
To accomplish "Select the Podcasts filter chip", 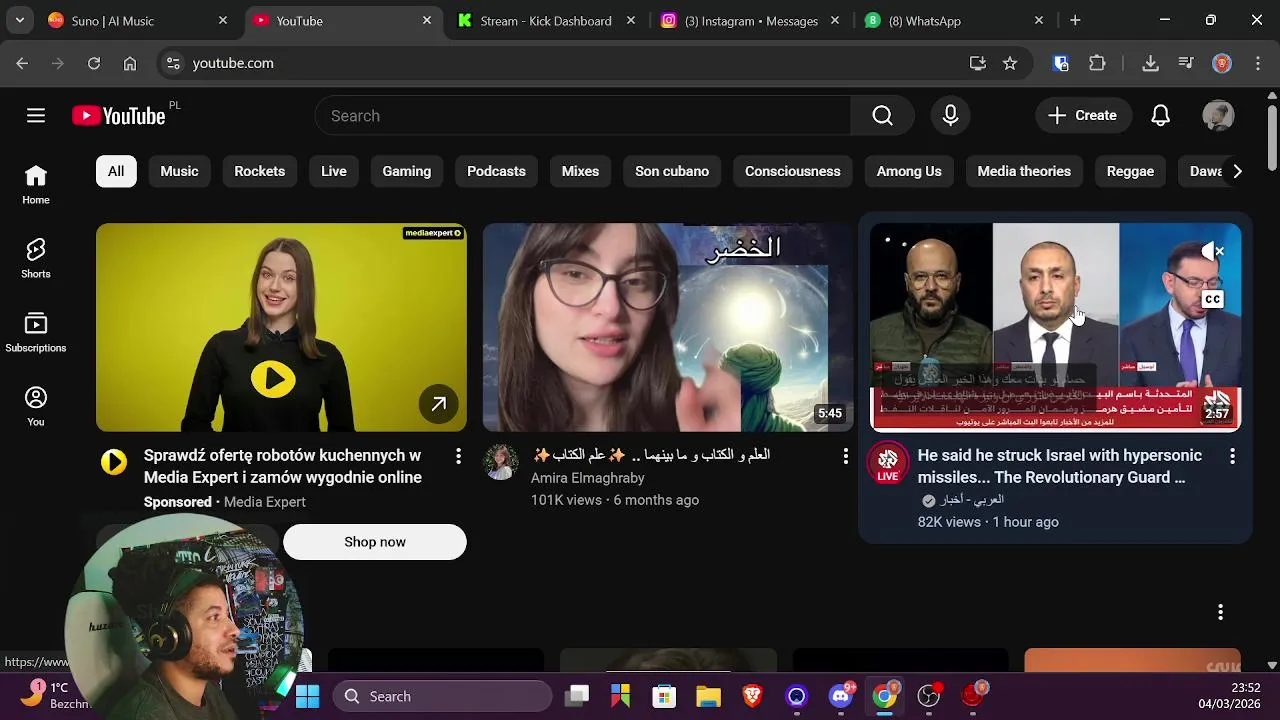I will pyautogui.click(x=496, y=171).
